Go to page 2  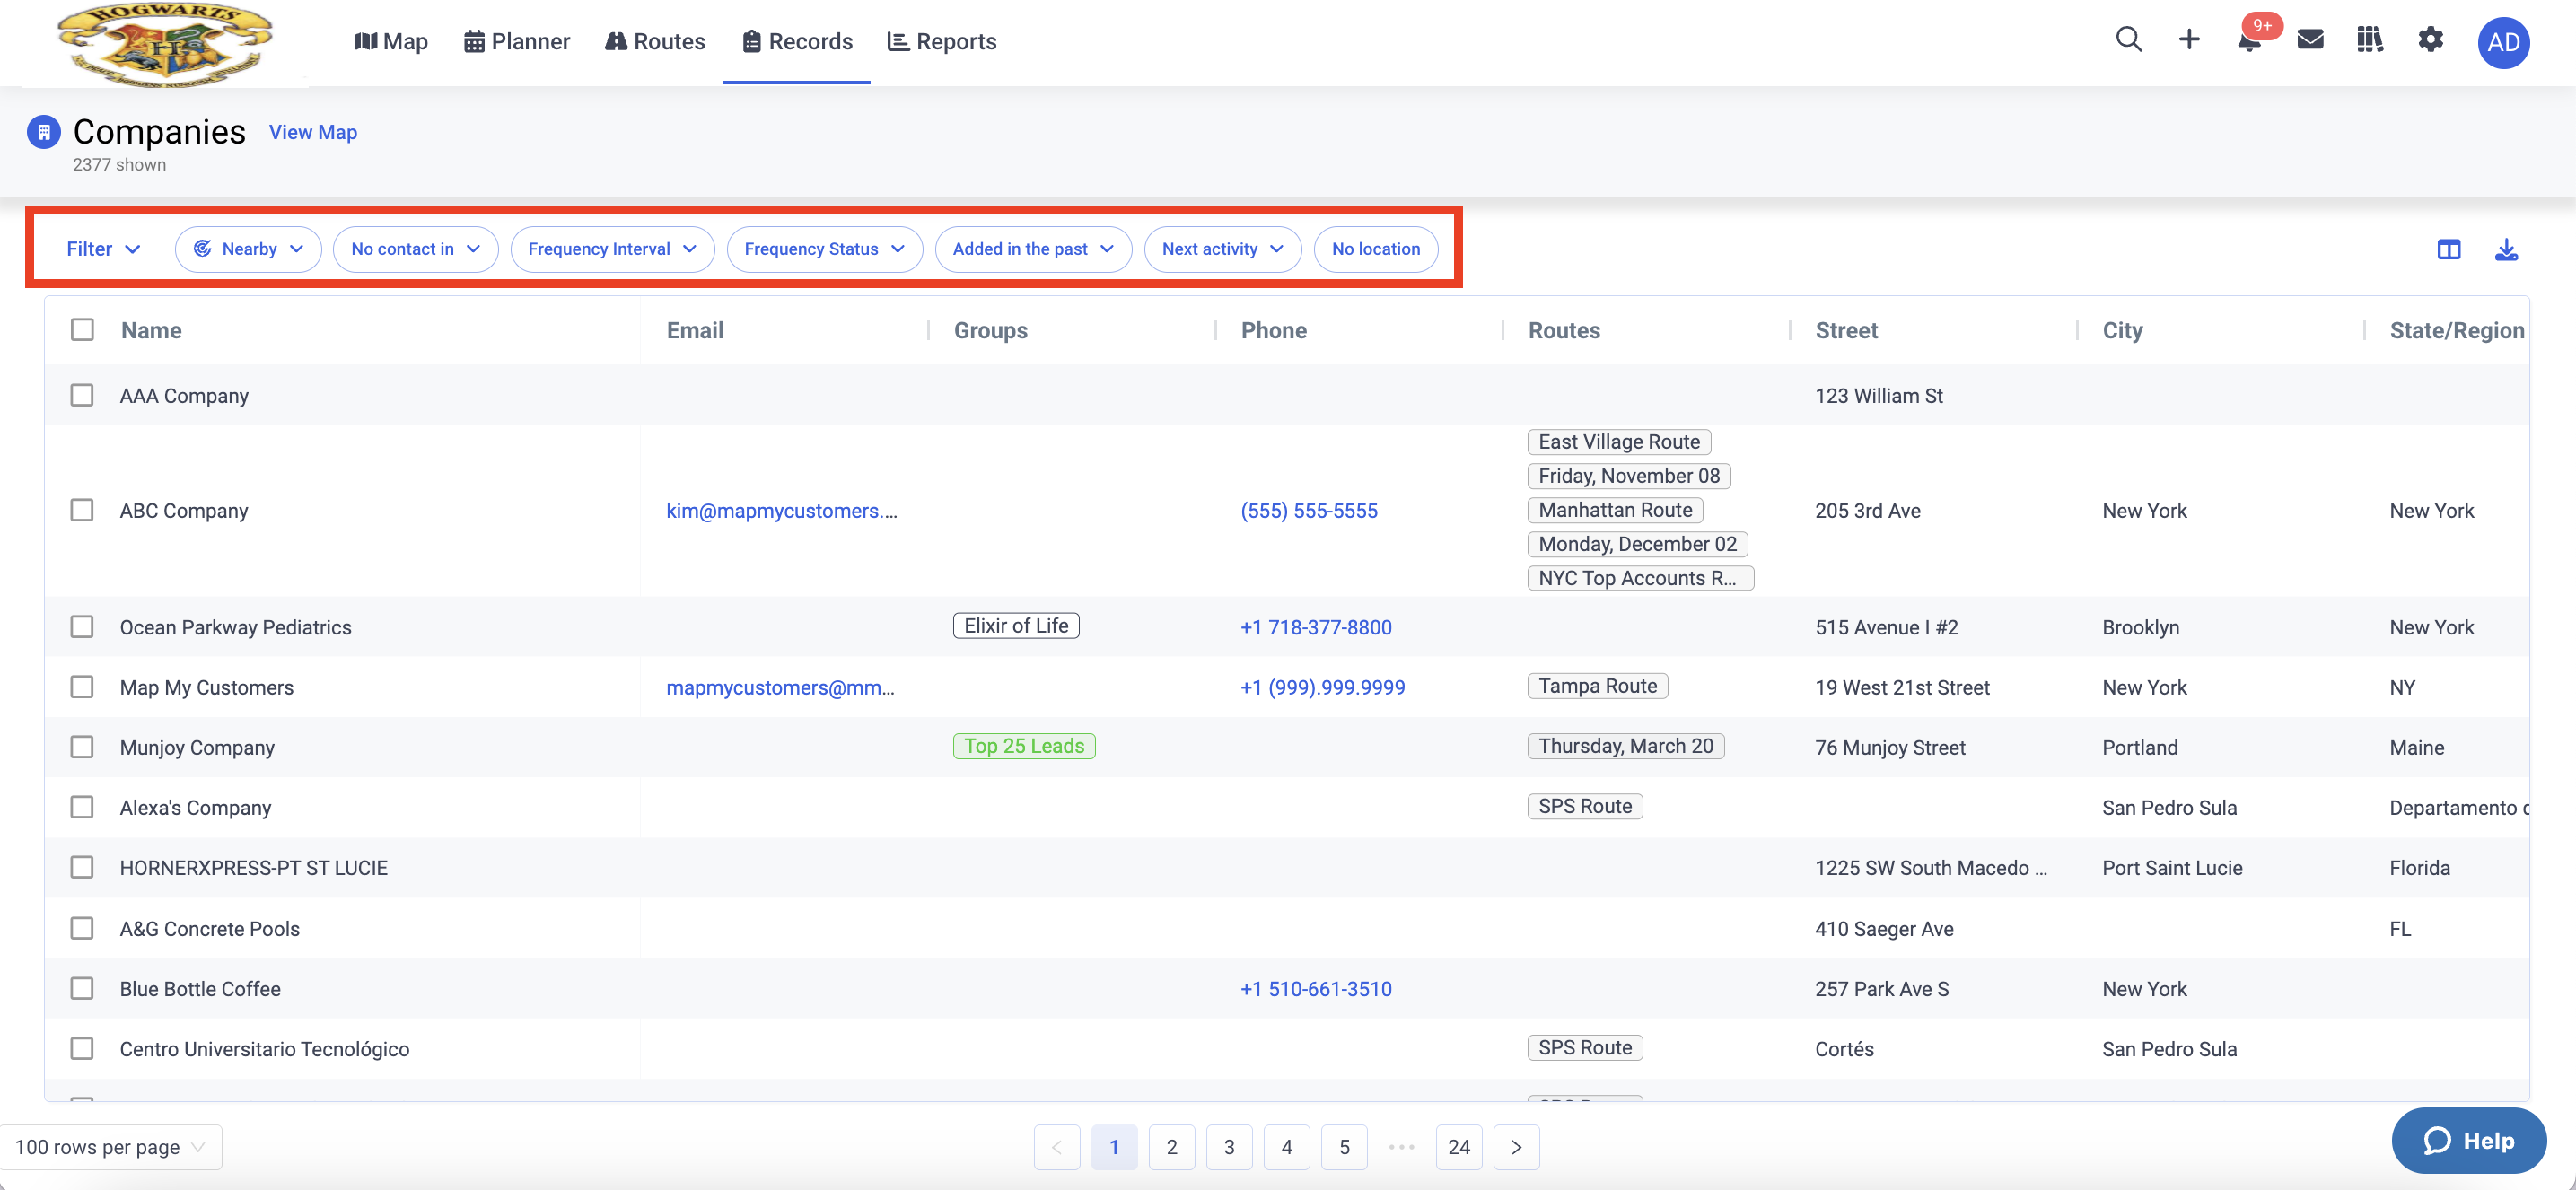(x=1172, y=1147)
